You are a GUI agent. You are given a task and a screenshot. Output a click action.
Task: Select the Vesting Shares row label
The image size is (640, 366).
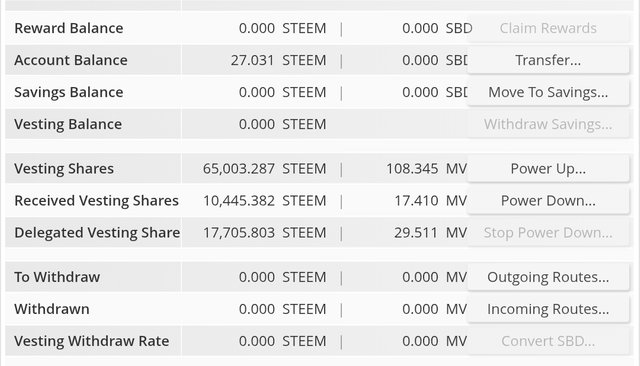[64, 169]
